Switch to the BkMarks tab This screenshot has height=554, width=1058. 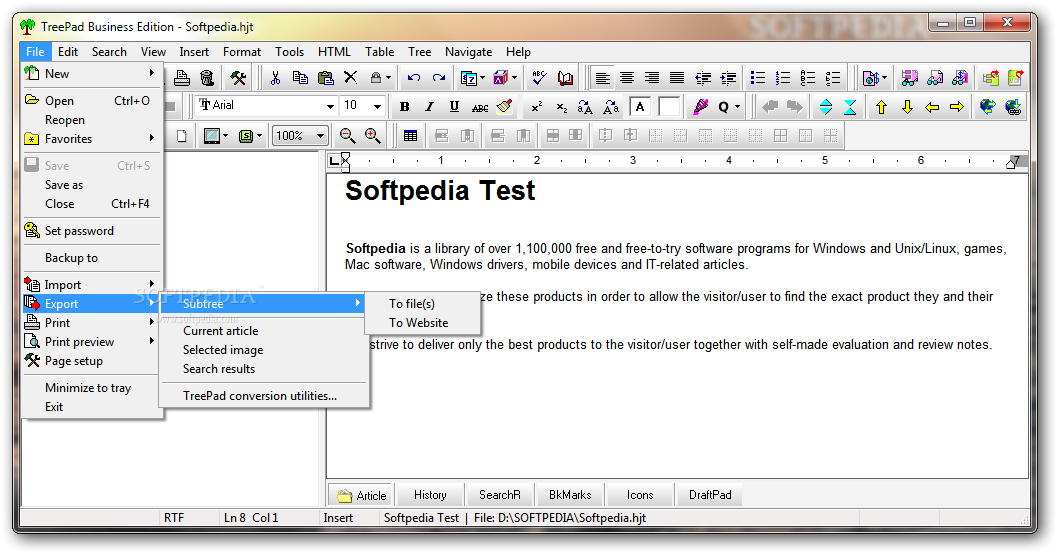(569, 495)
